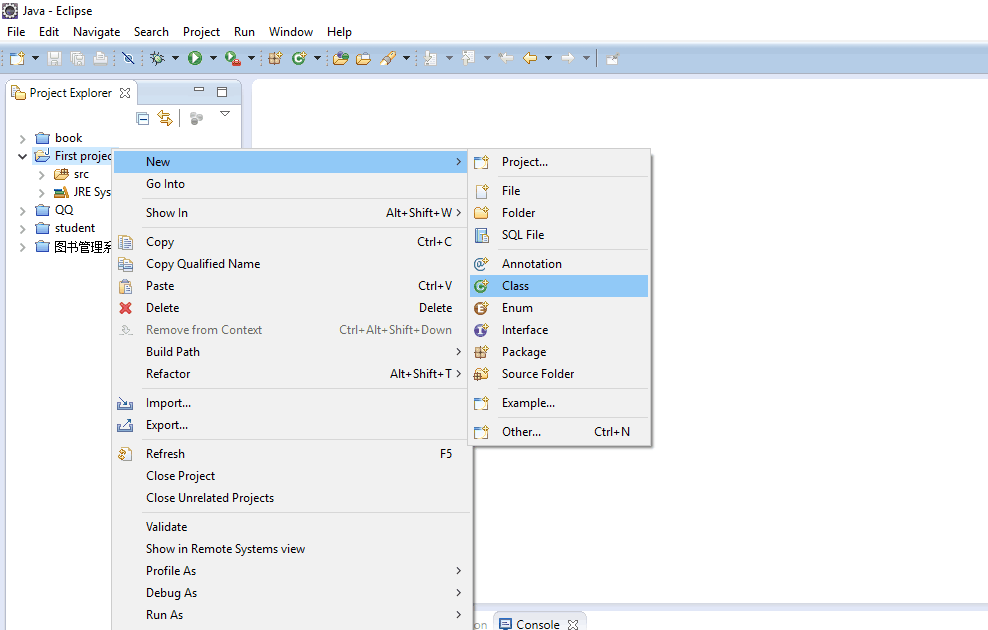988x630 pixels.
Task: Click the Run External Tools icon
Action: coord(233,59)
